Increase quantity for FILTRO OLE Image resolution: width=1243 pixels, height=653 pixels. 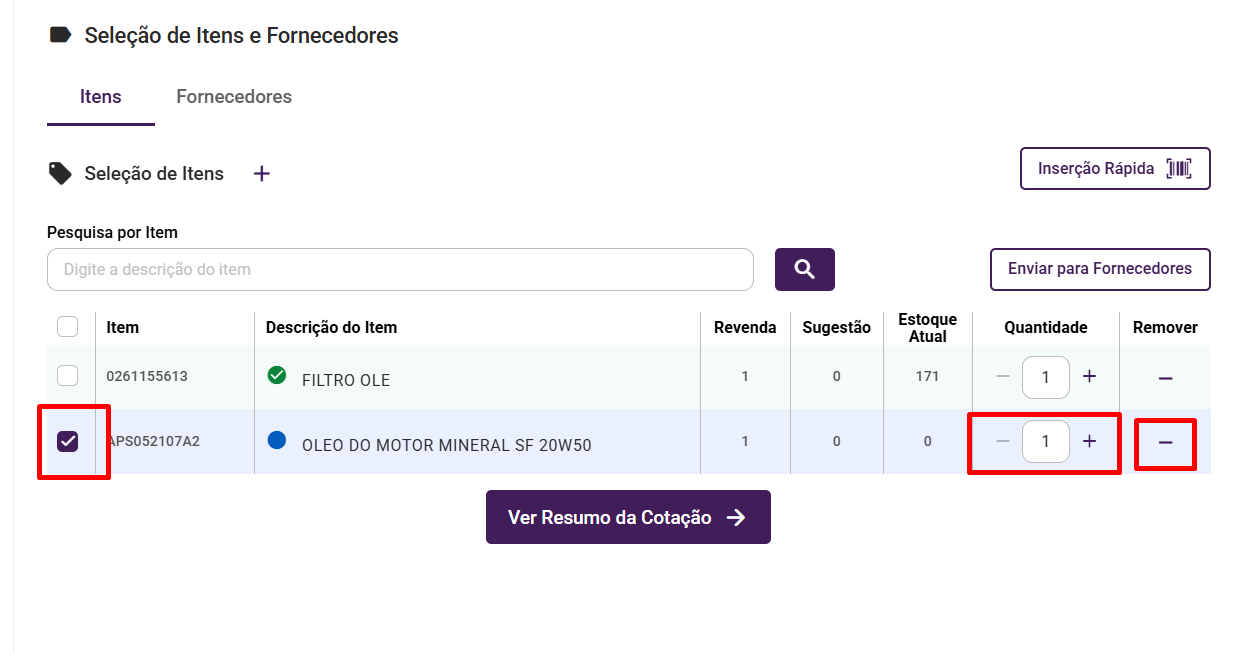[1090, 377]
